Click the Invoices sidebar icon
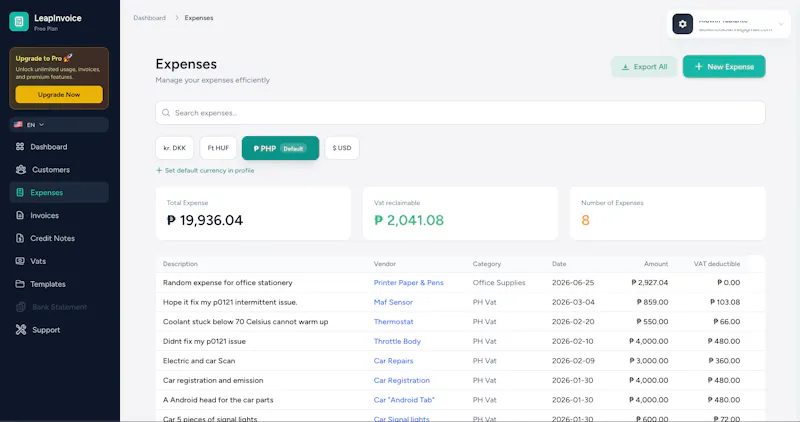 [20, 215]
